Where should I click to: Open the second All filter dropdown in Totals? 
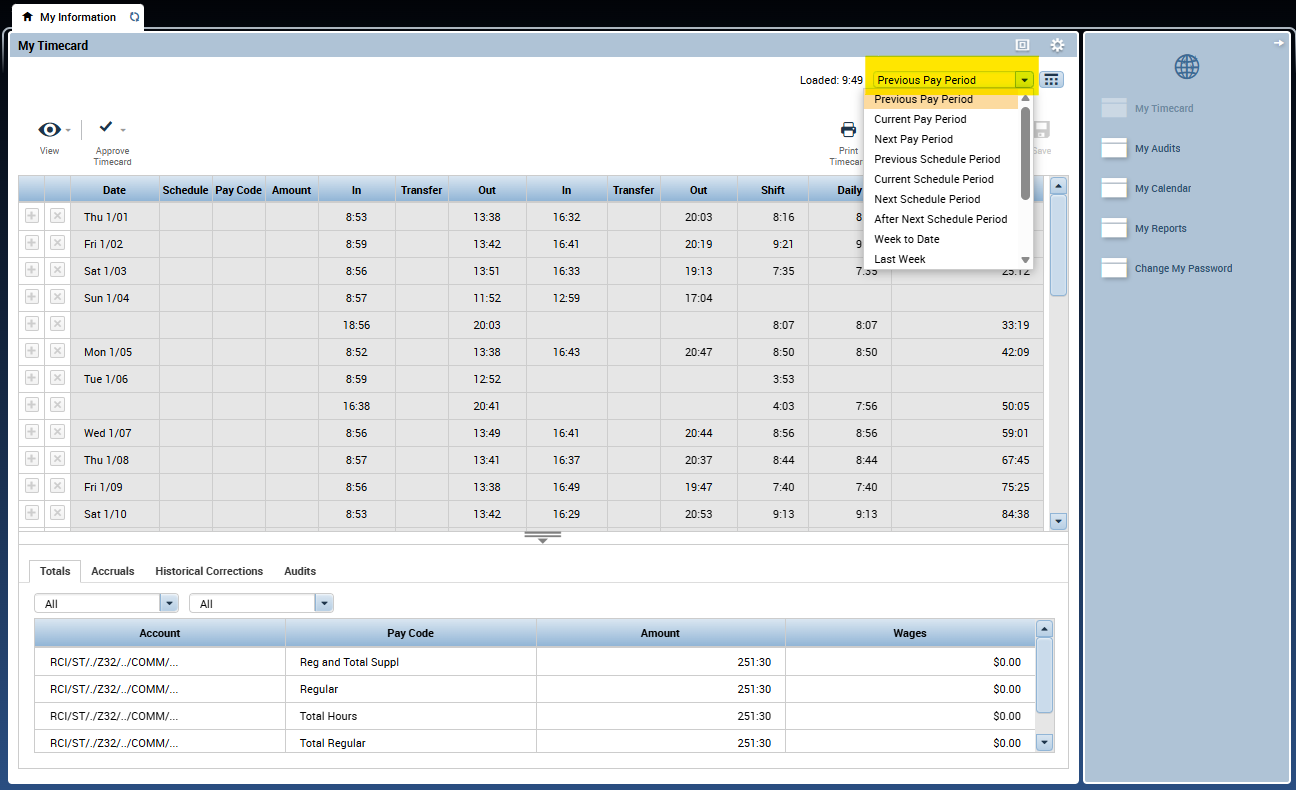[x=324, y=603]
